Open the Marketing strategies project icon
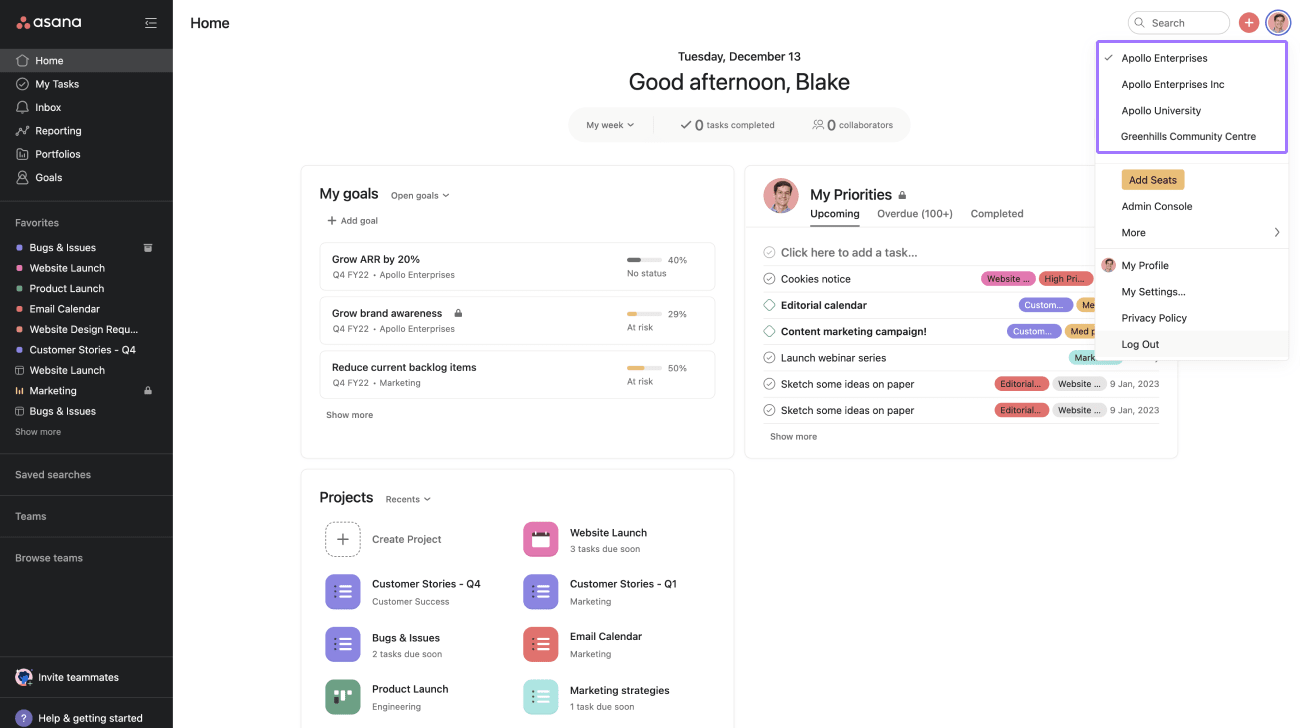 tap(540, 697)
